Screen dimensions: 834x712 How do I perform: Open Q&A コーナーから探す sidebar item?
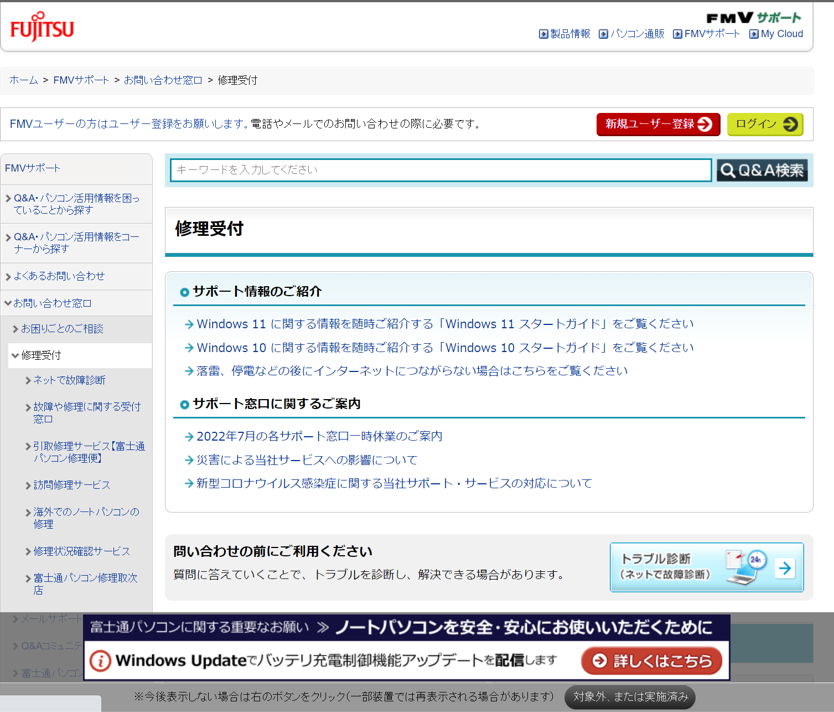76,243
